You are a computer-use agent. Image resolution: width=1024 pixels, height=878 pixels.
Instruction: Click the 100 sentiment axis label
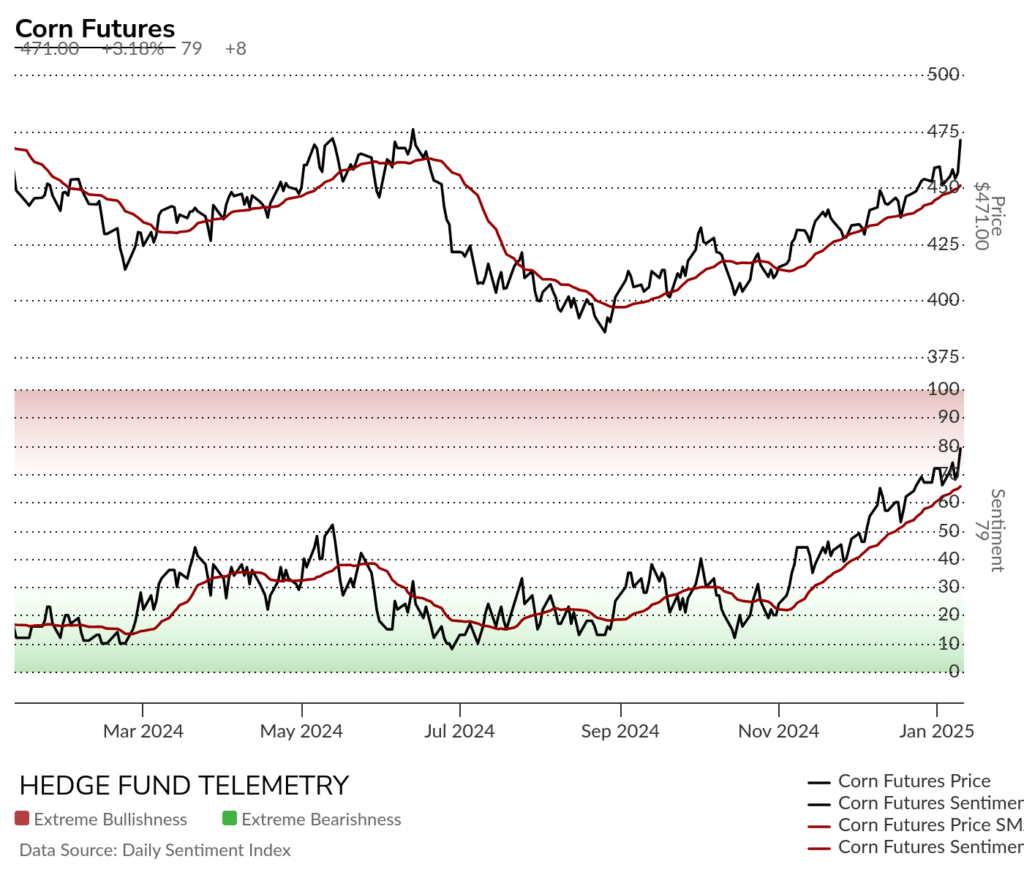point(943,389)
